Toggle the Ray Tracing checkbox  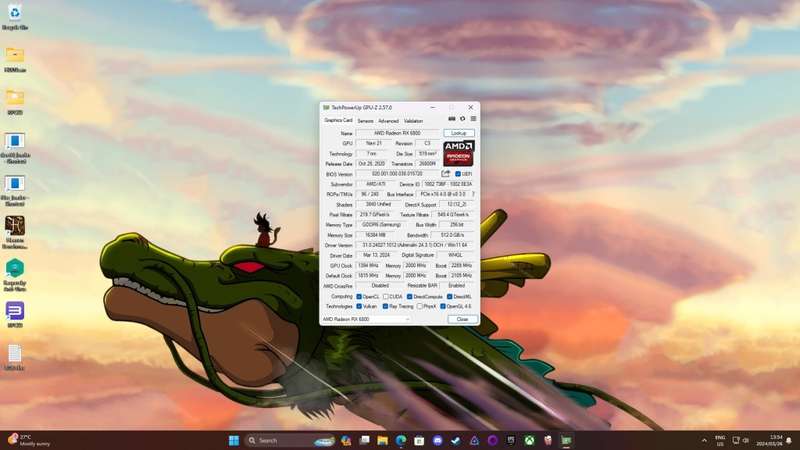click(x=386, y=306)
